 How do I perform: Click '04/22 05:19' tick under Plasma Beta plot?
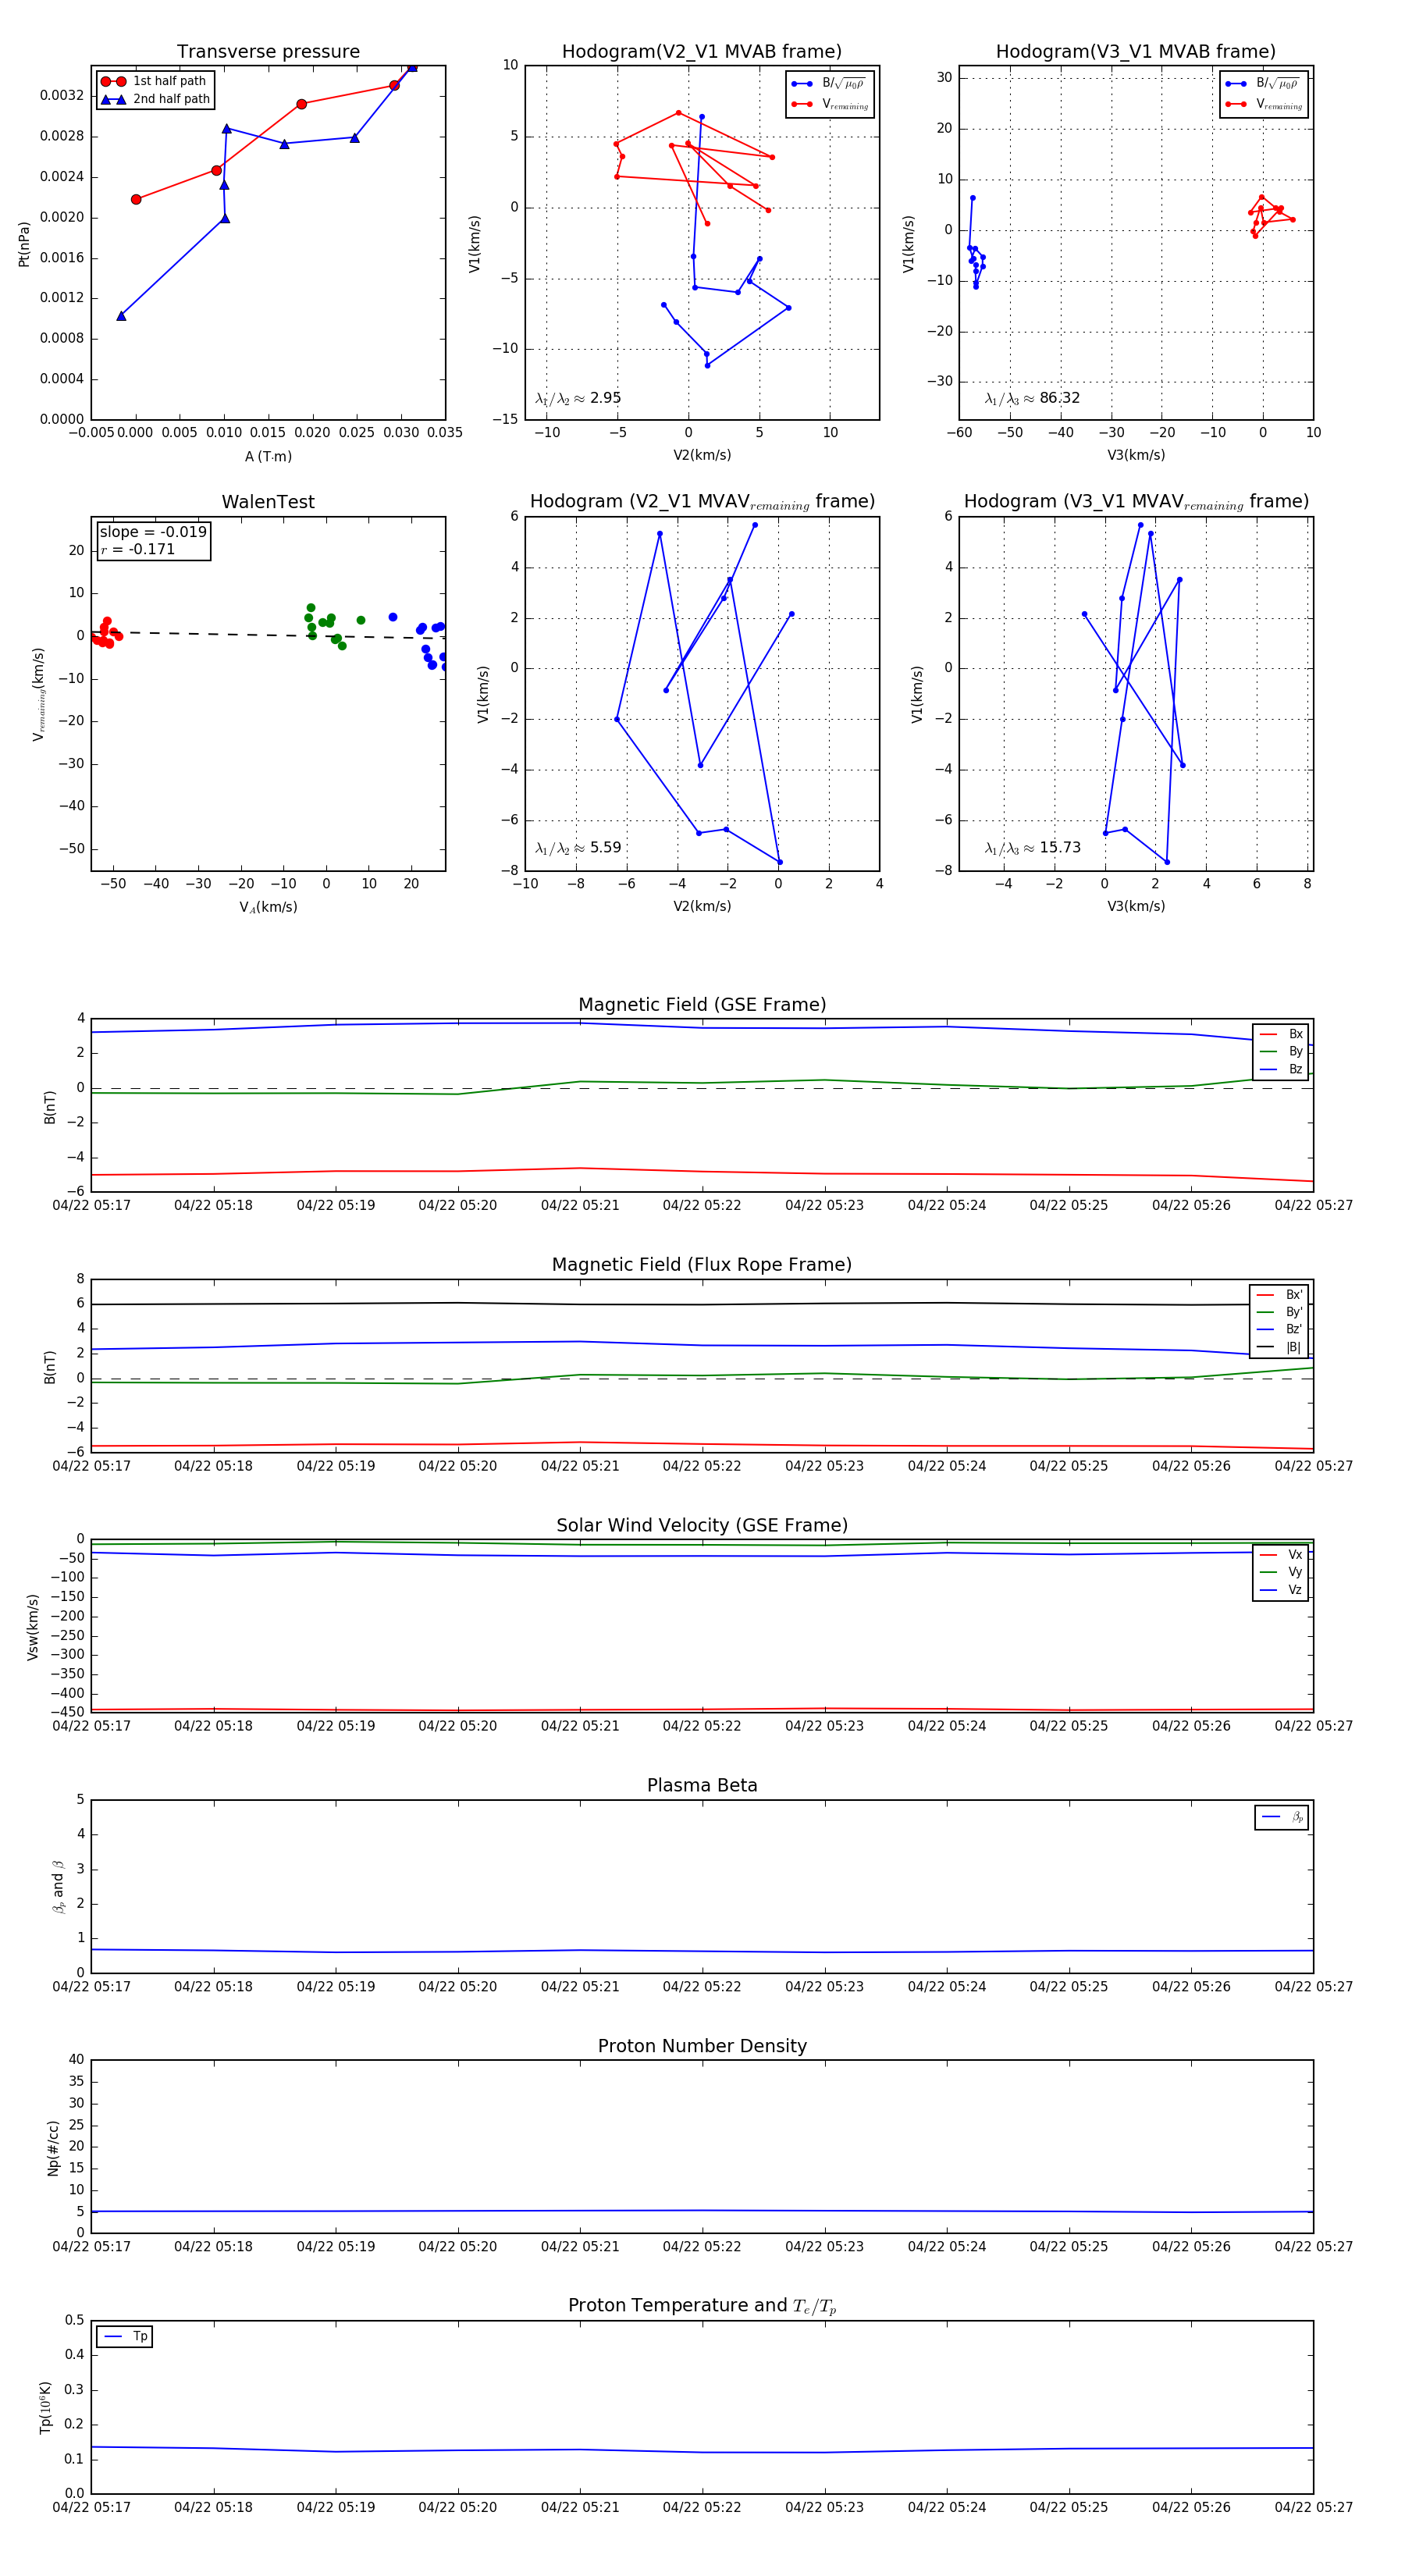(x=336, y=1987)
